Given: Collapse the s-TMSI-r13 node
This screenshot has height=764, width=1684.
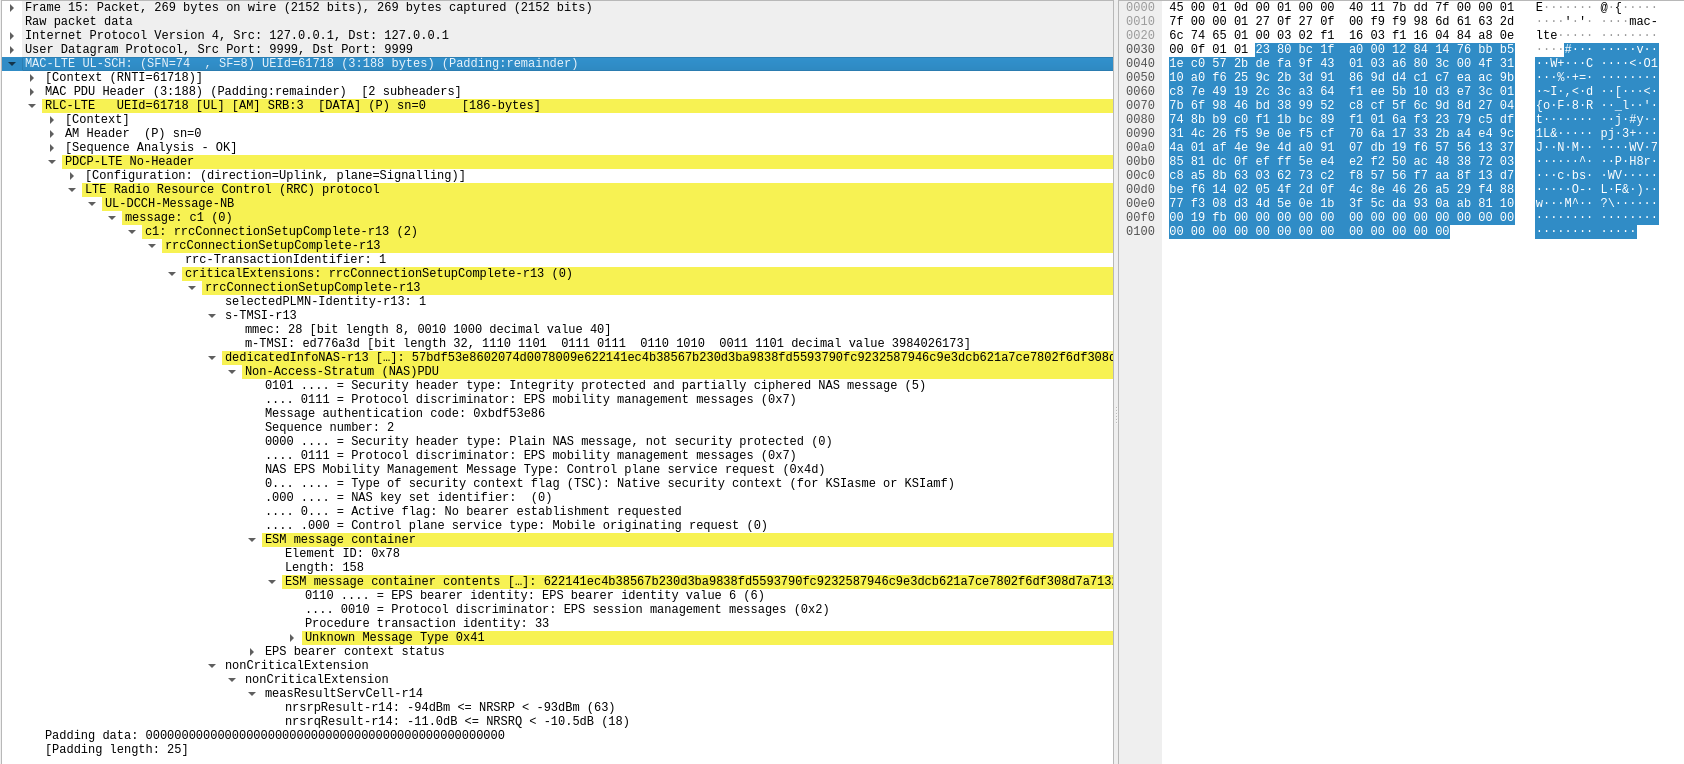Looking at the screenshot, I should (212, 316).
